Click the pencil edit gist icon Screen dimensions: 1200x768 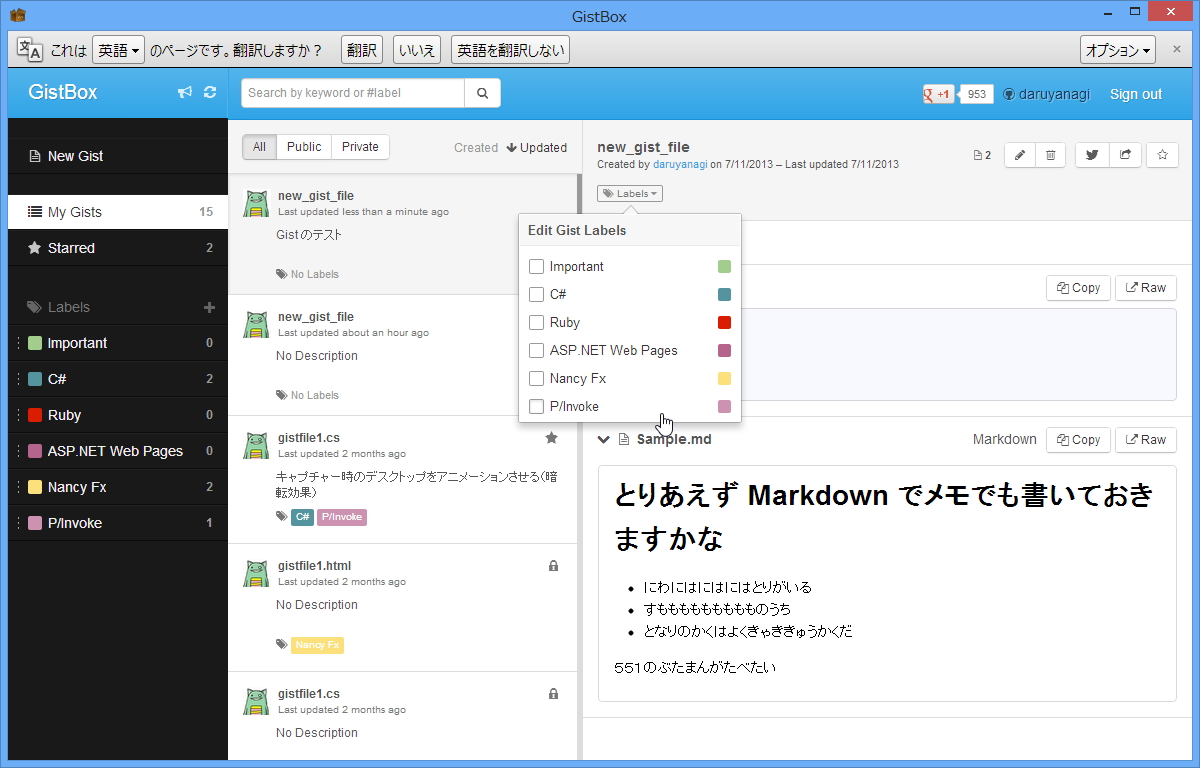(x=1019, y=155)
